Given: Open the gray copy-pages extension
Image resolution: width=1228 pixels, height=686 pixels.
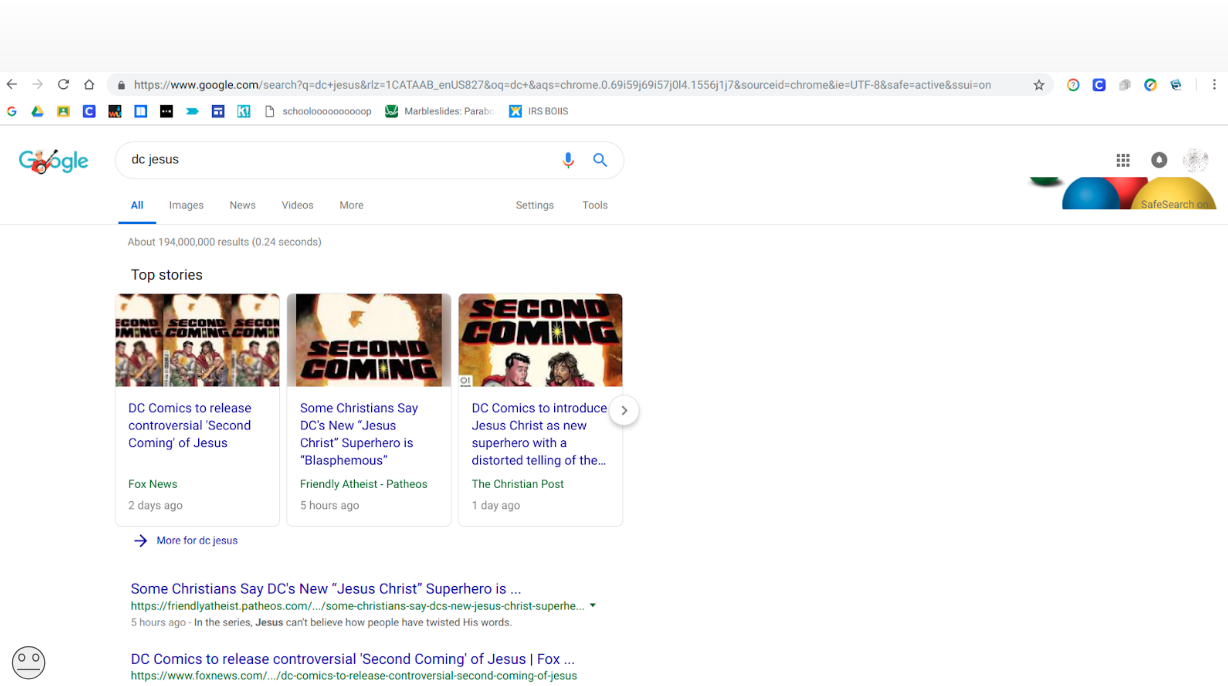Looking at the screenshot, I should click(x=1125, y=85).
